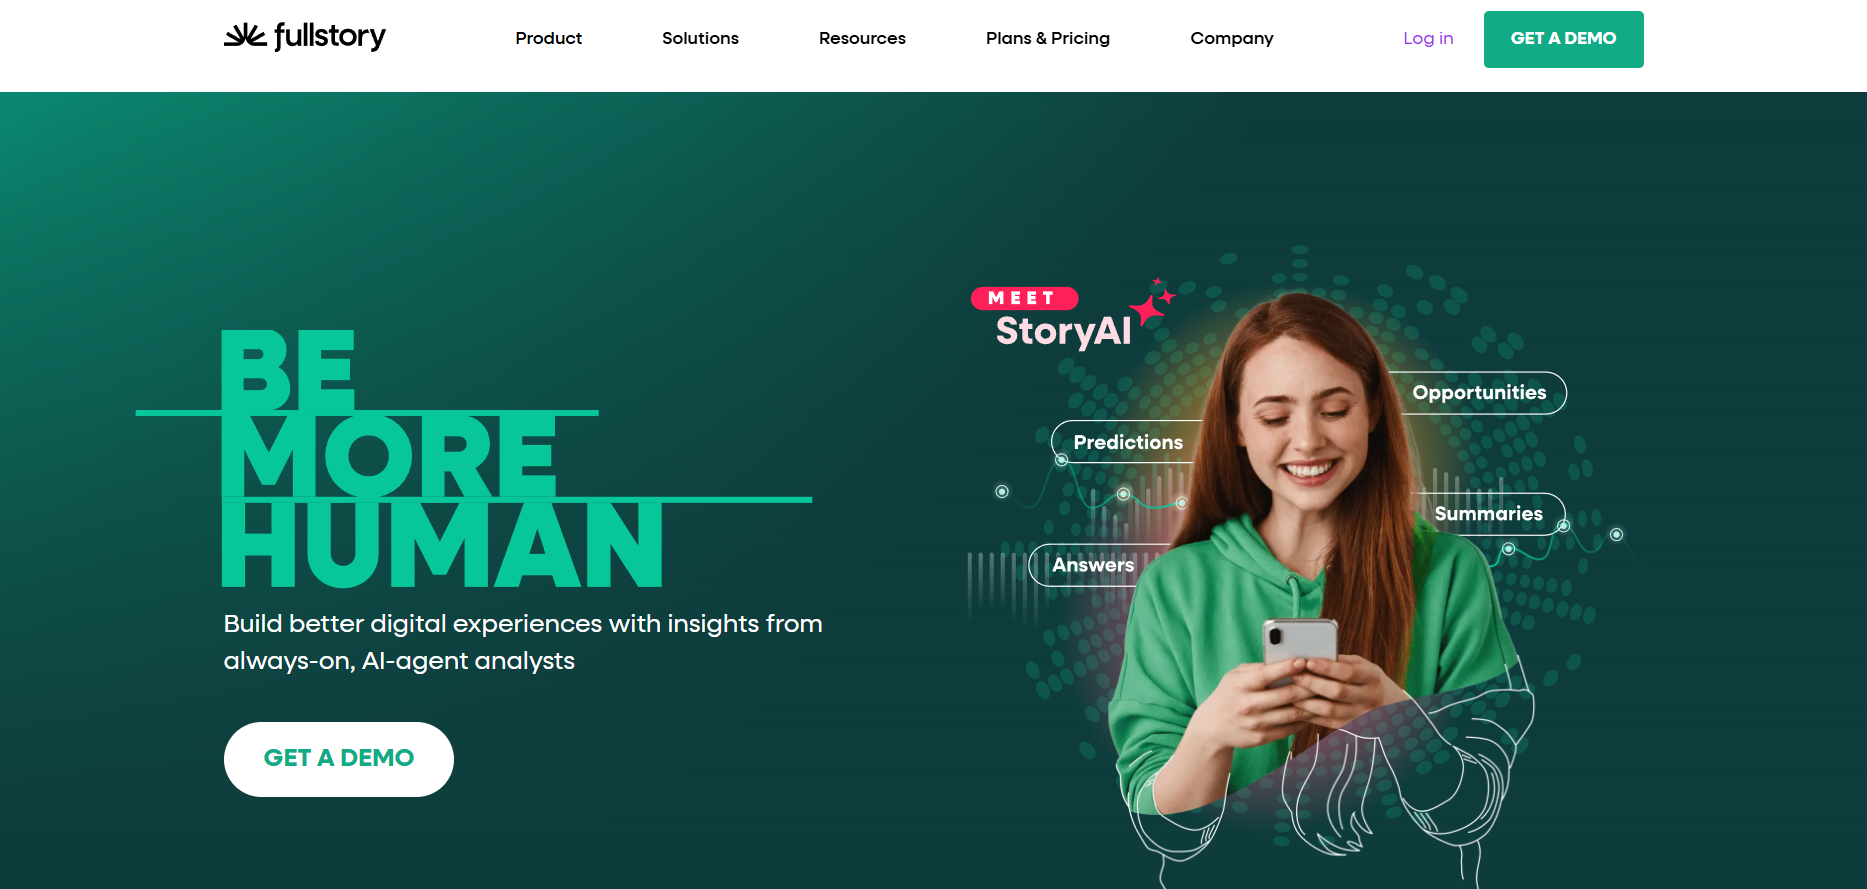This screenshot has width=1867, height=889.
Task: Click the StoryAI heading text
Action: coord(1063,331)
